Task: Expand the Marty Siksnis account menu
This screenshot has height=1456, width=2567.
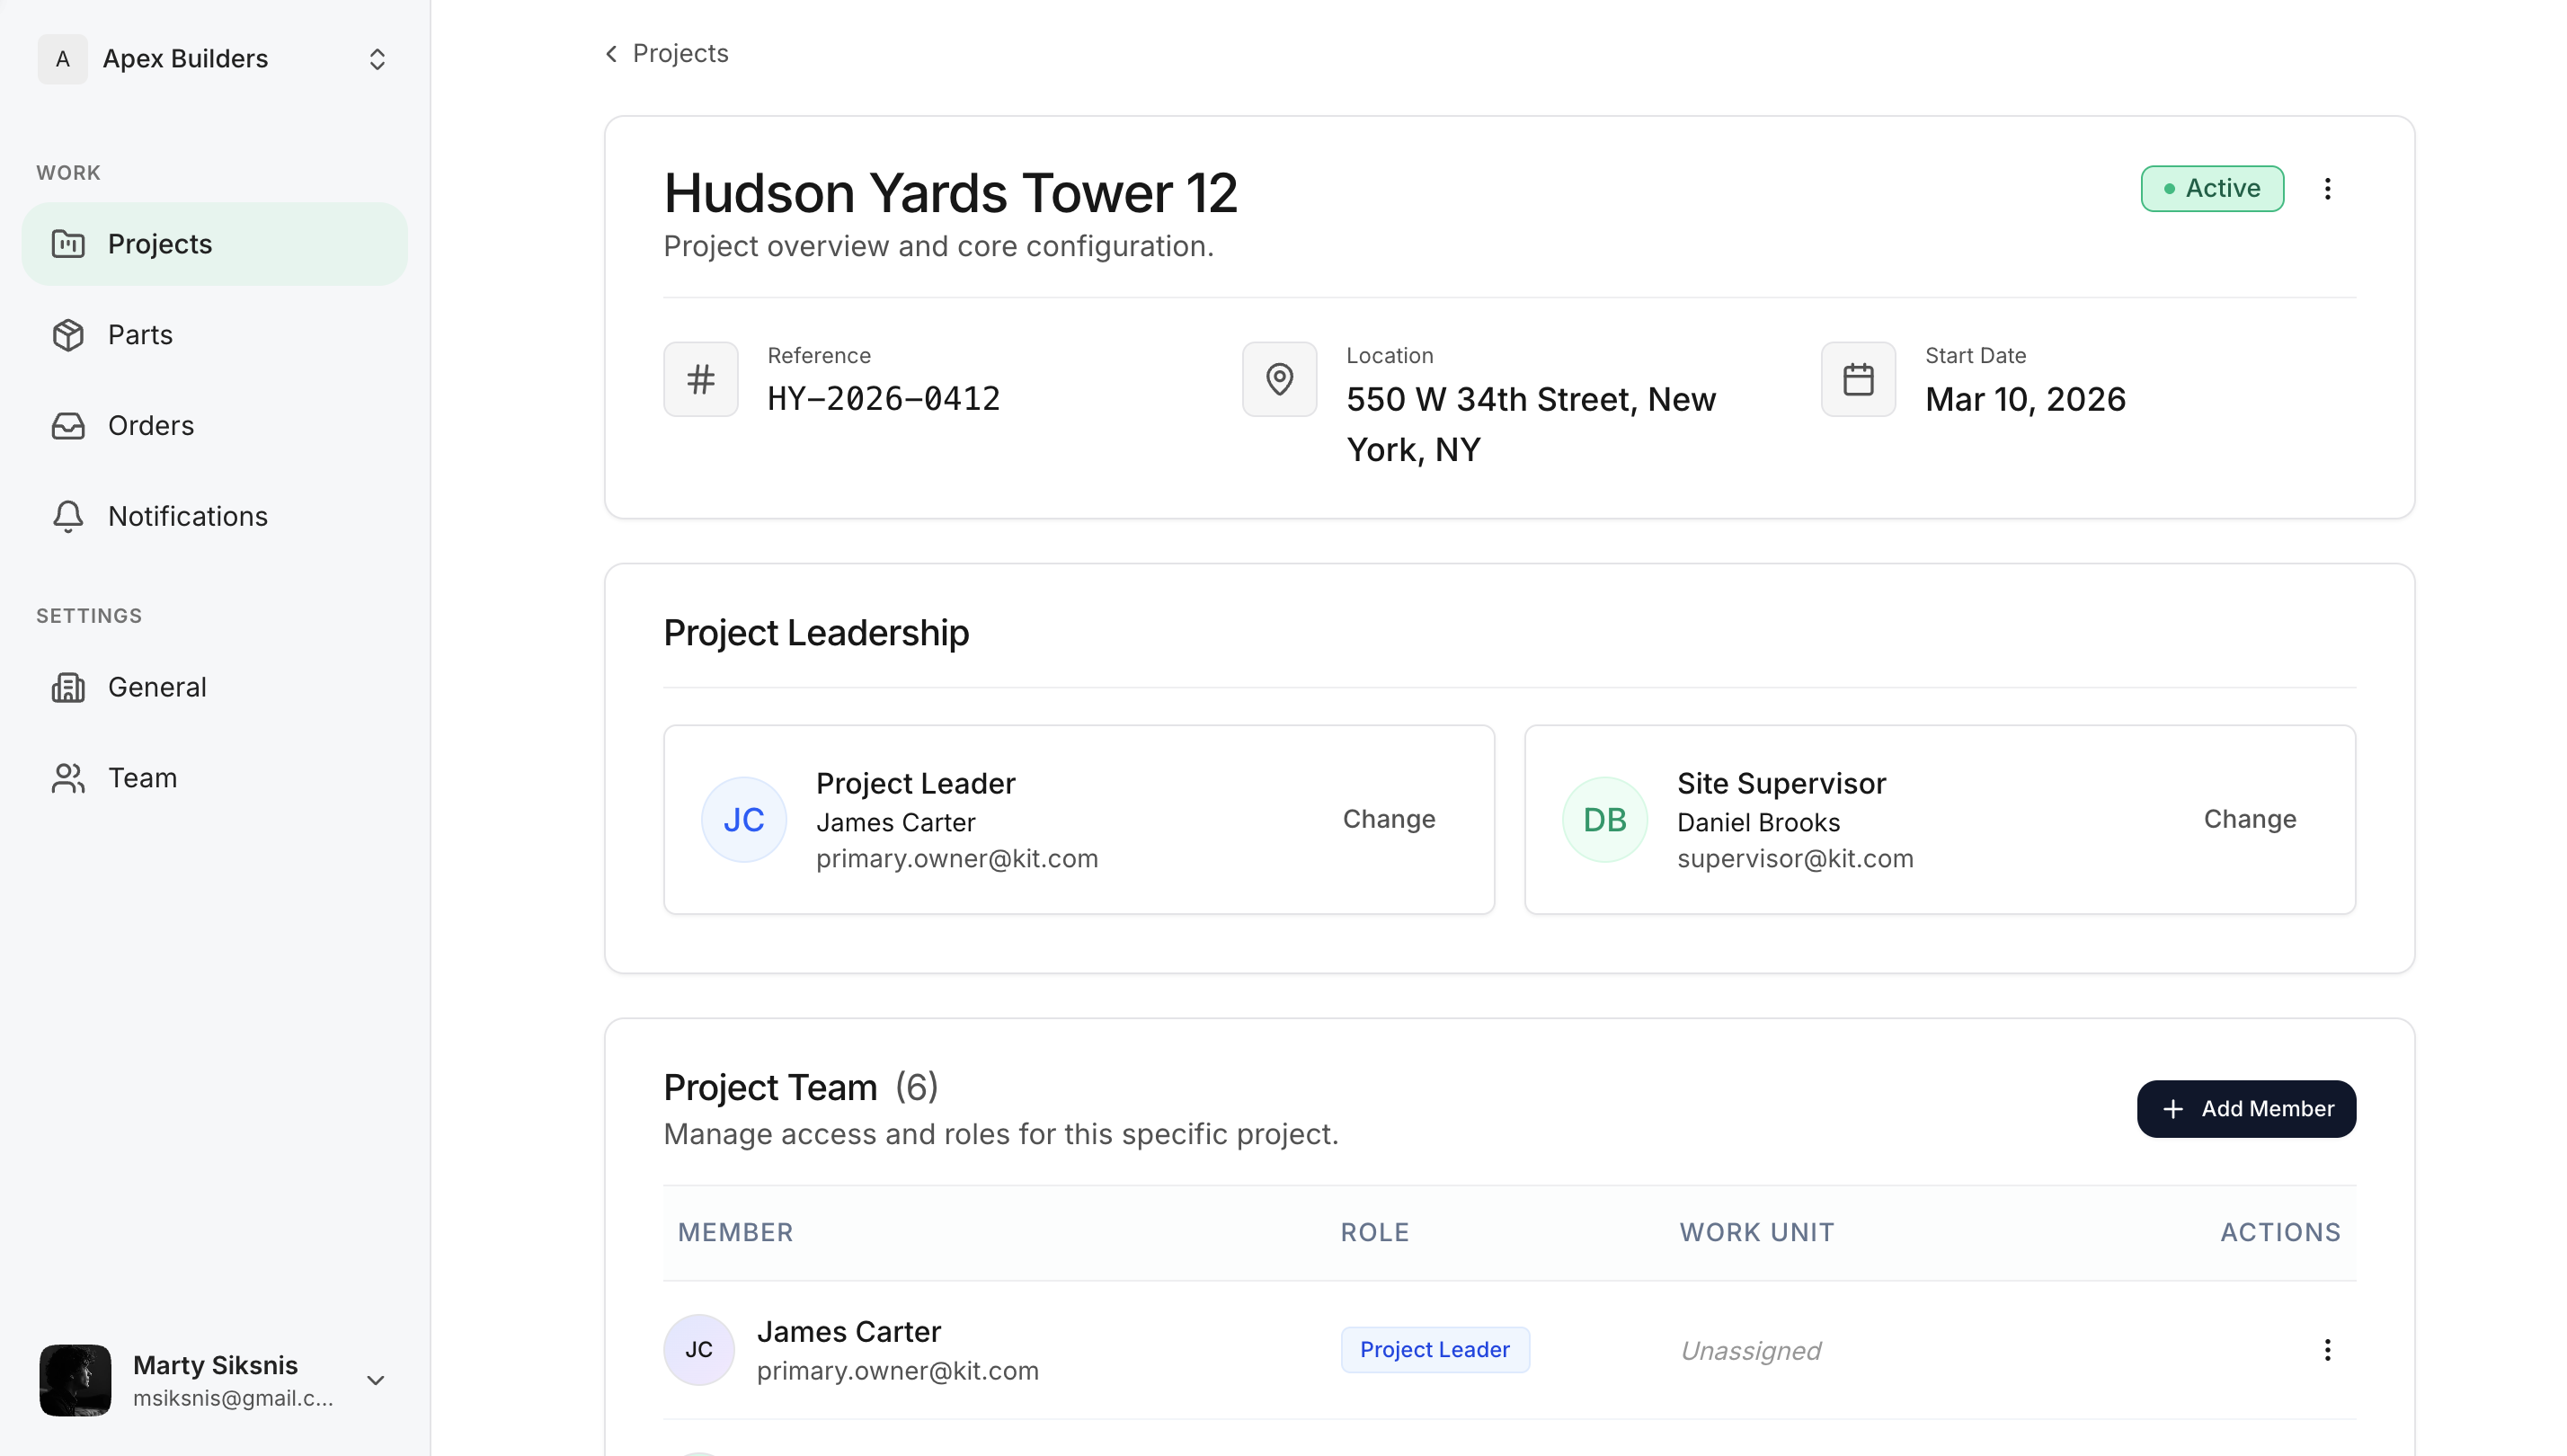Action: click(x=375, y=1380)
